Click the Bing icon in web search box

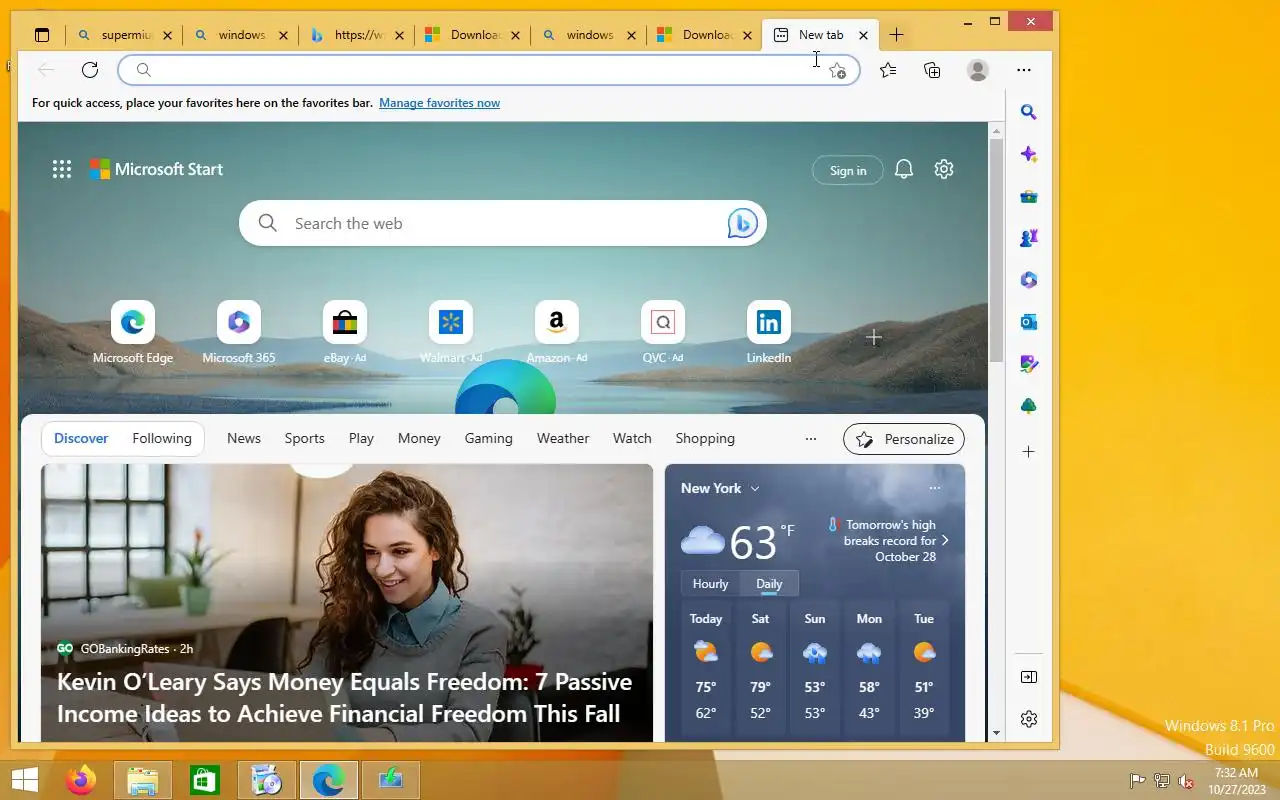[x=742, y=223]
